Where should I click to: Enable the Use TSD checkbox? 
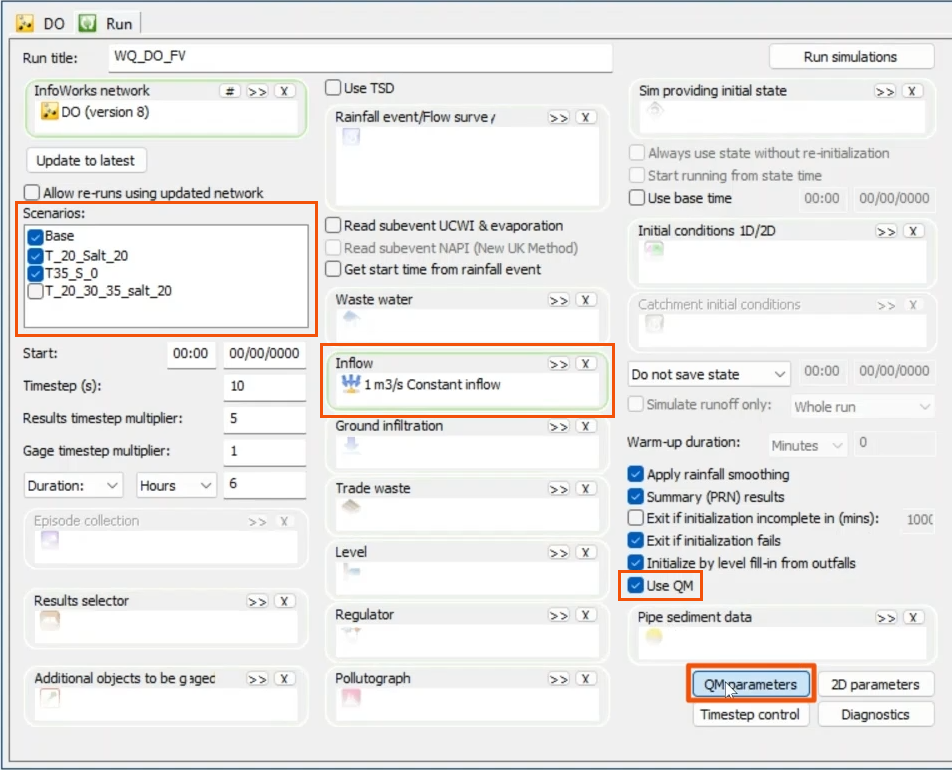tap(332, 87)
